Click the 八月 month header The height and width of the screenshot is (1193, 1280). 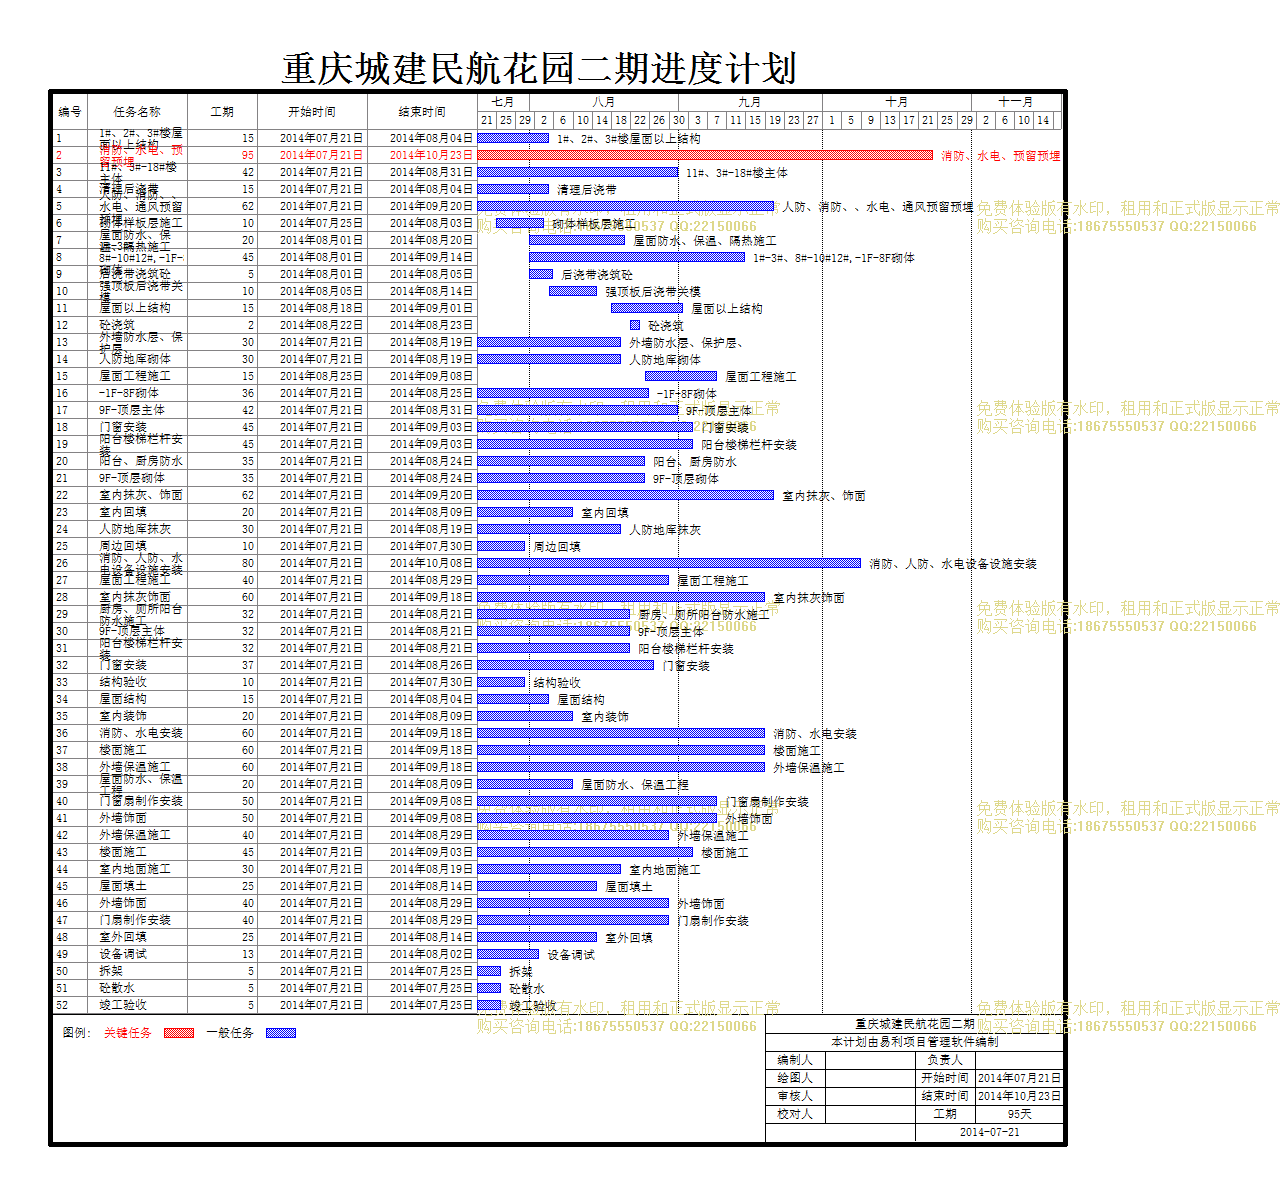click(x=604, y=102)
